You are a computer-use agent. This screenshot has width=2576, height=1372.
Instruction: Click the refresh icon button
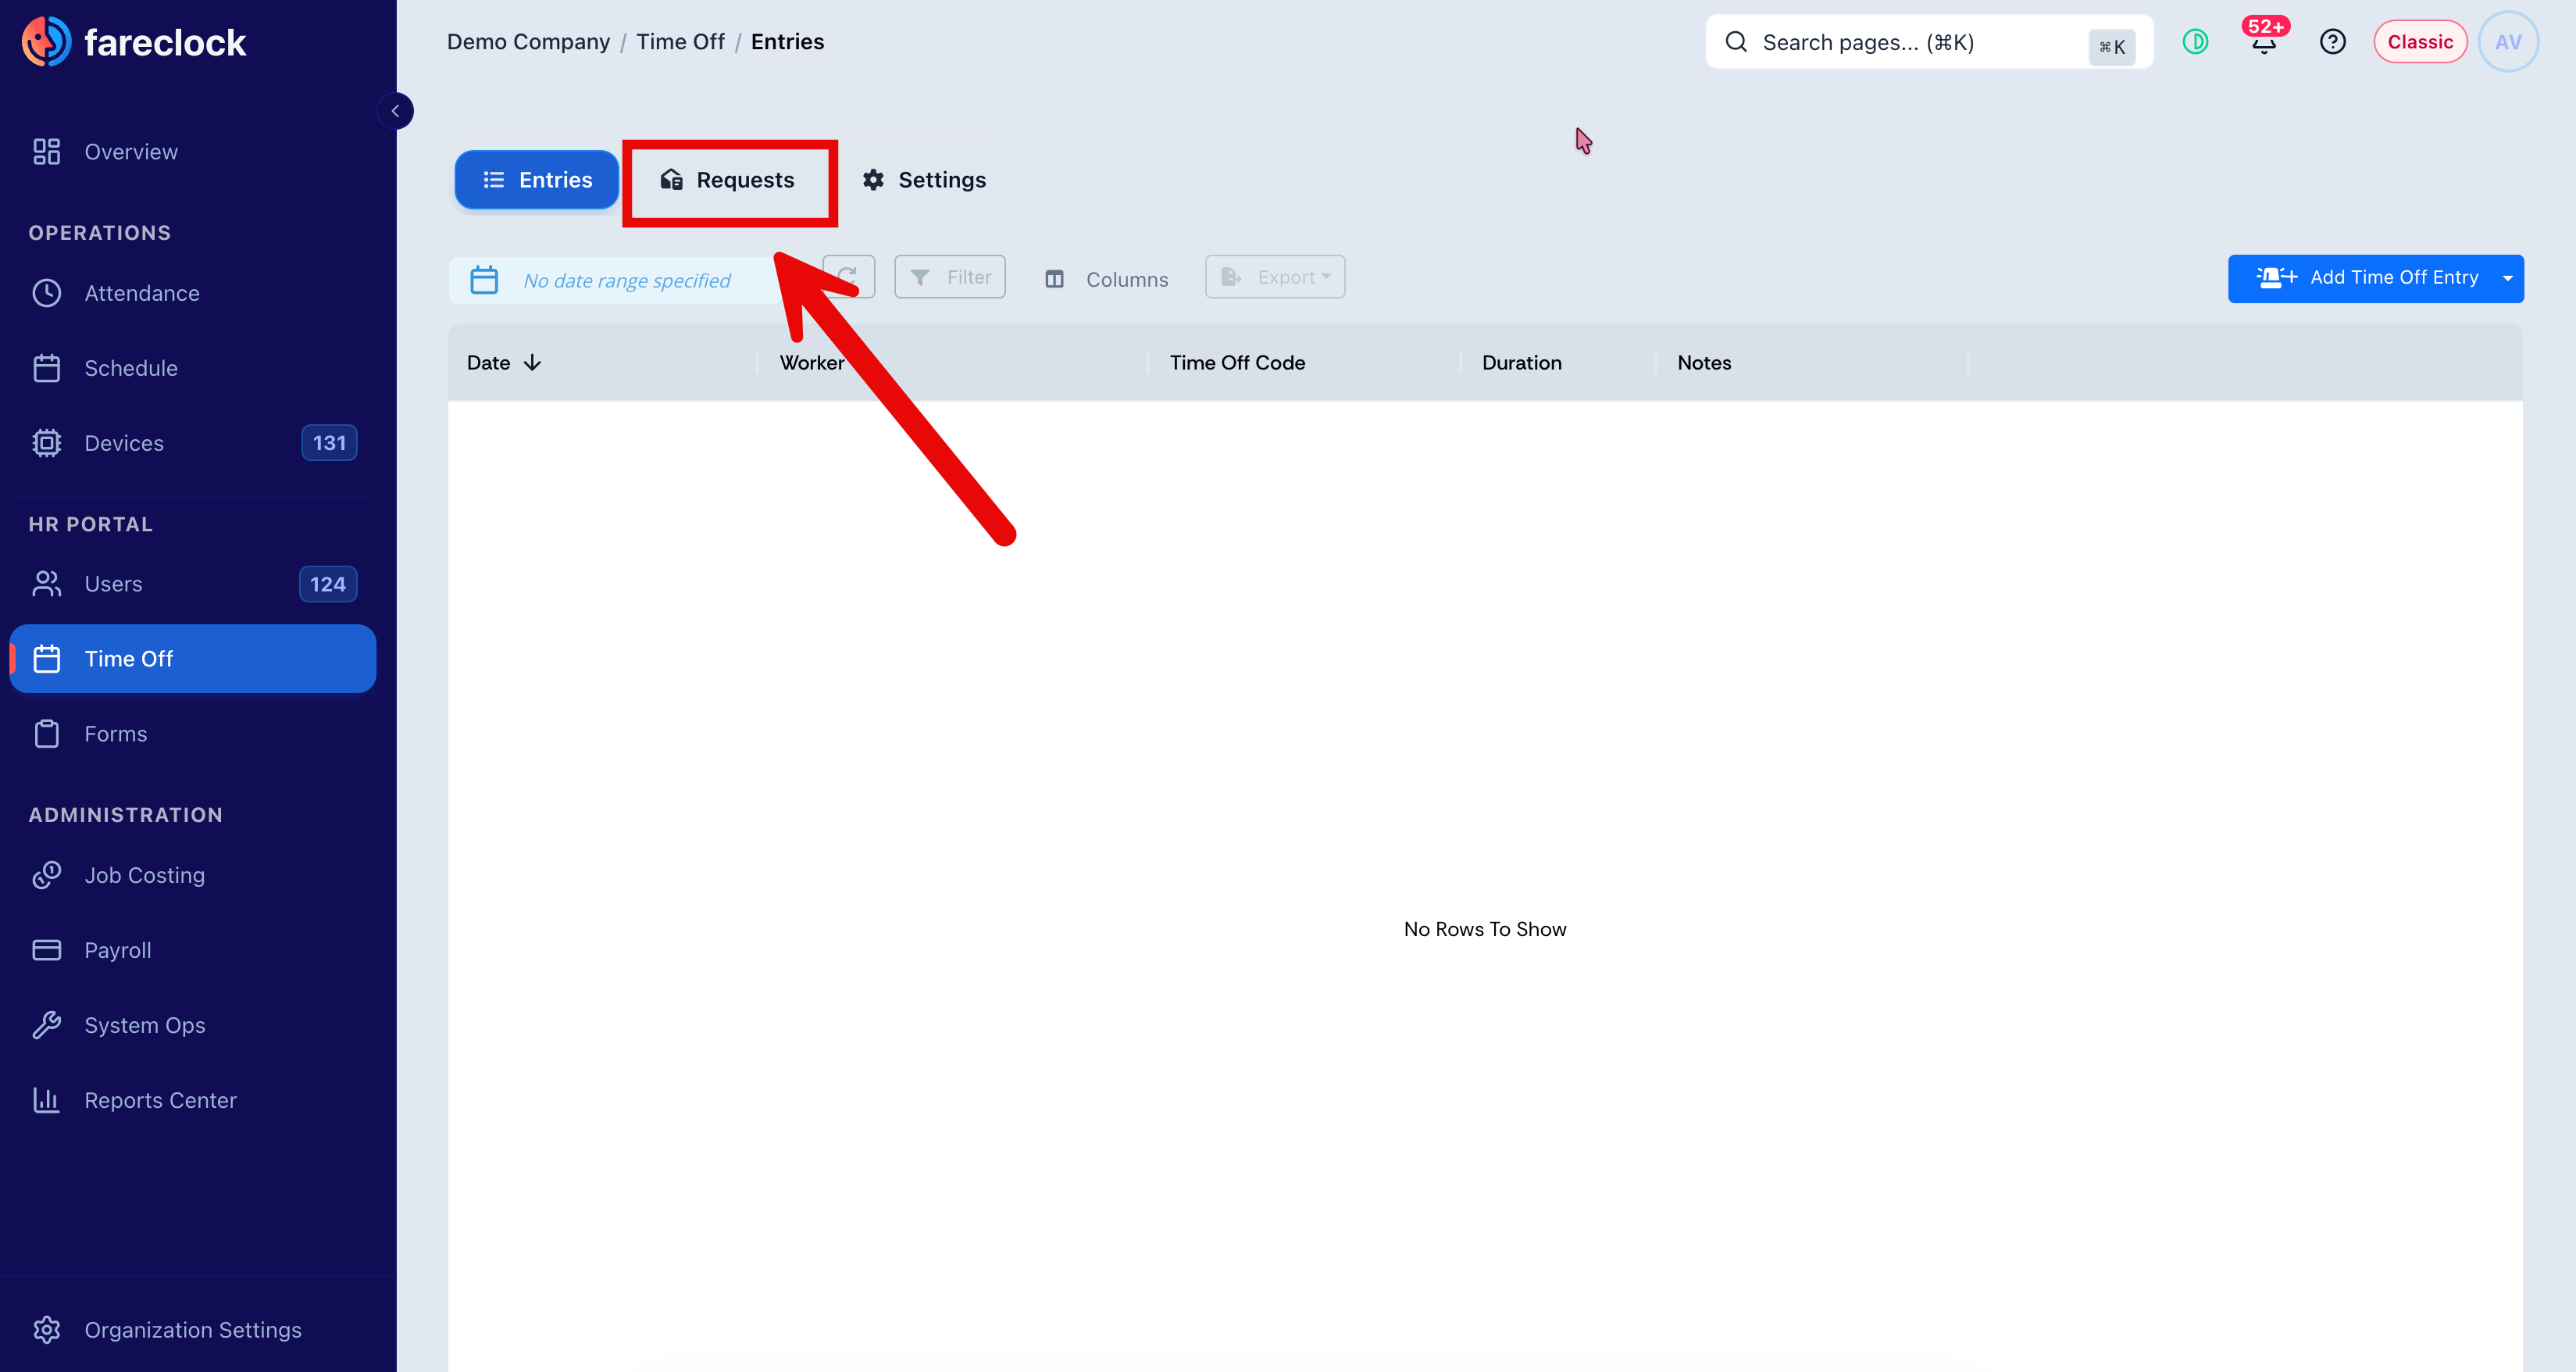[x=848, y=277]
